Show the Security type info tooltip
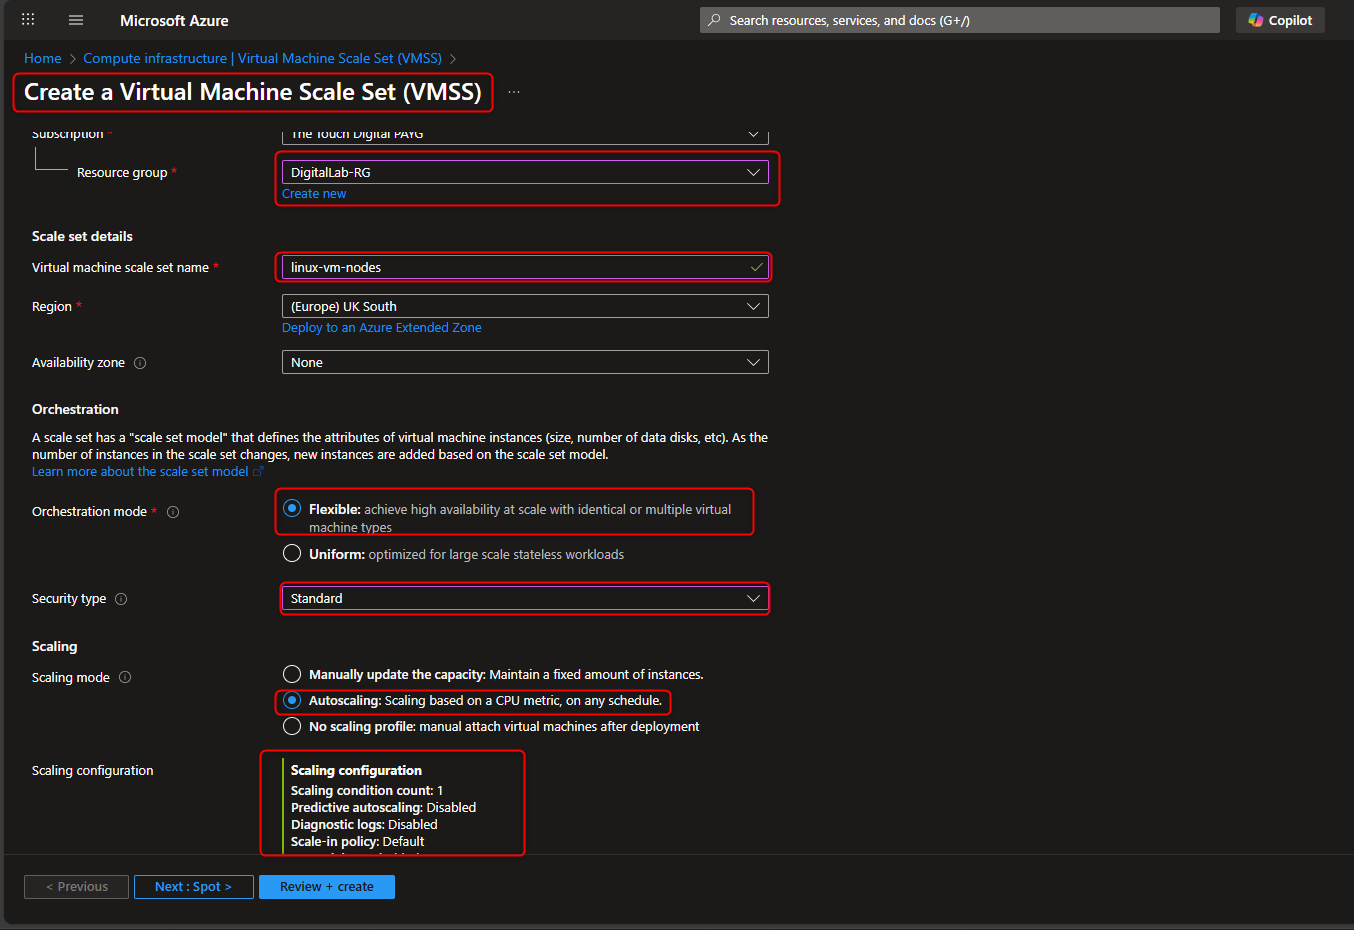1354x930 pixels. pyautogui.click(x=120, y=598)
